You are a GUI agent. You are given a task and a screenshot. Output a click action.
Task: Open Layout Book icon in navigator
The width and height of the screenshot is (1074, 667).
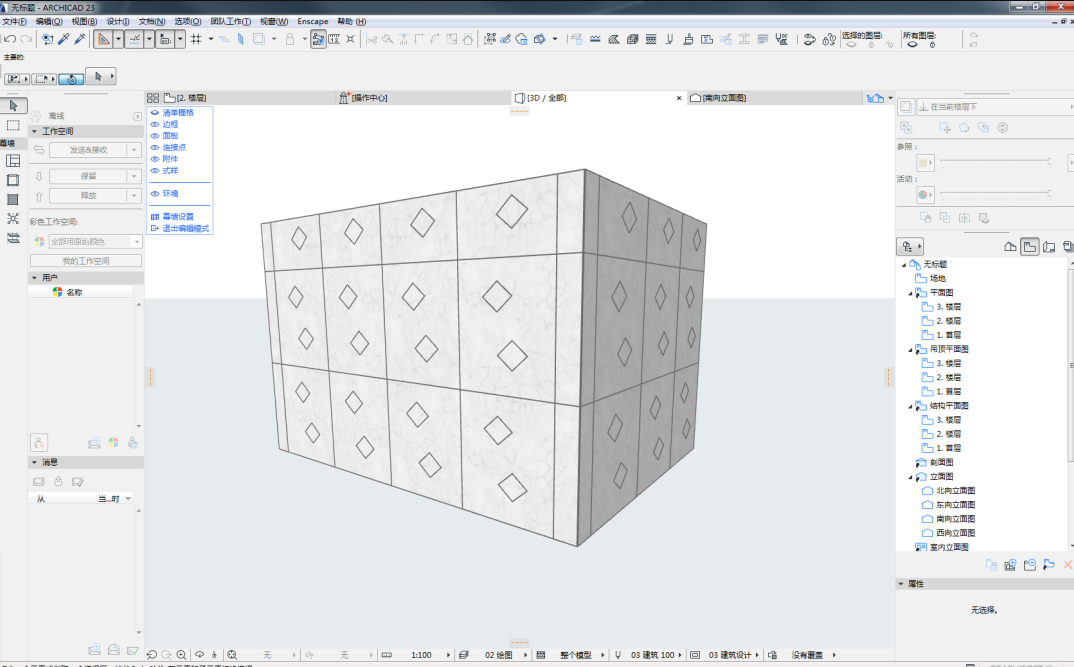1049,247
